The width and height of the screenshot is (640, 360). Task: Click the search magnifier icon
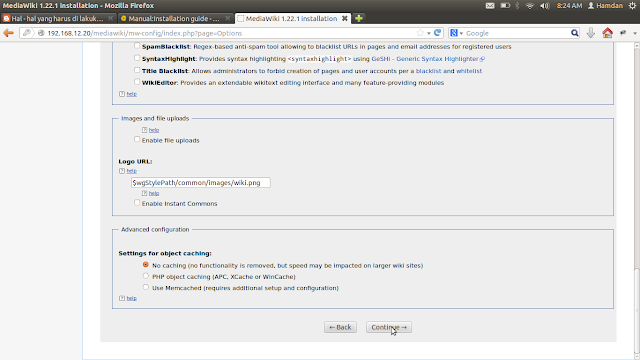(x=574, y=33)
